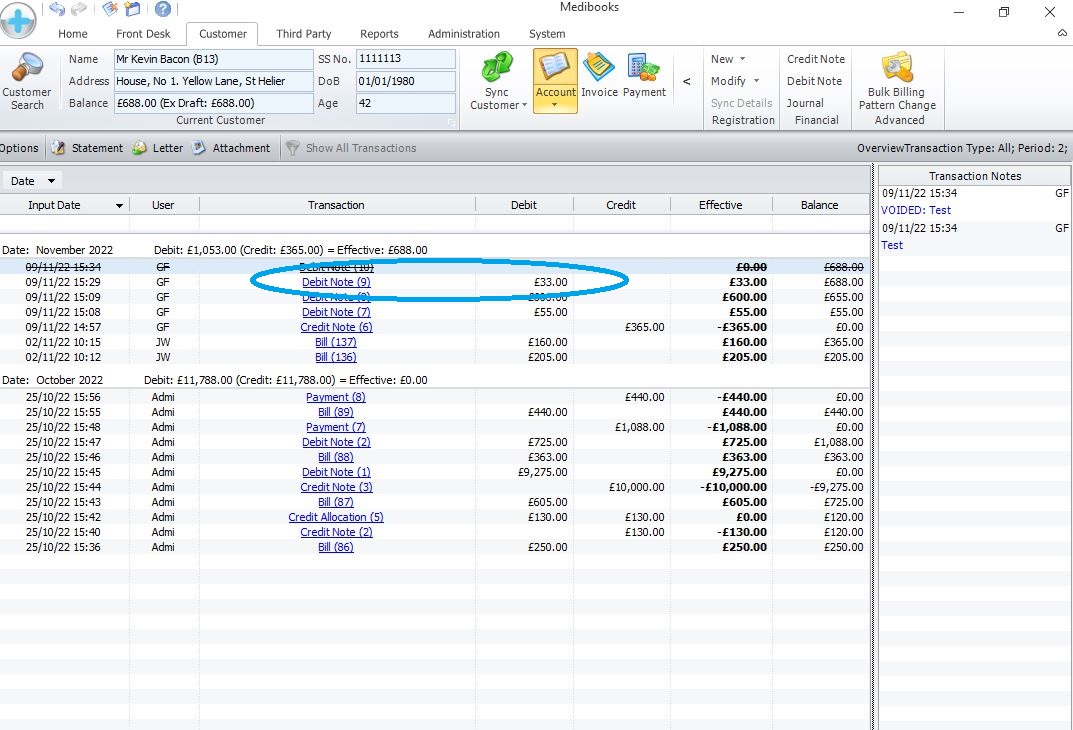Click the Attachment toolbar button
Viewport: 1073px width, 730px height.
tap(231, 148)
